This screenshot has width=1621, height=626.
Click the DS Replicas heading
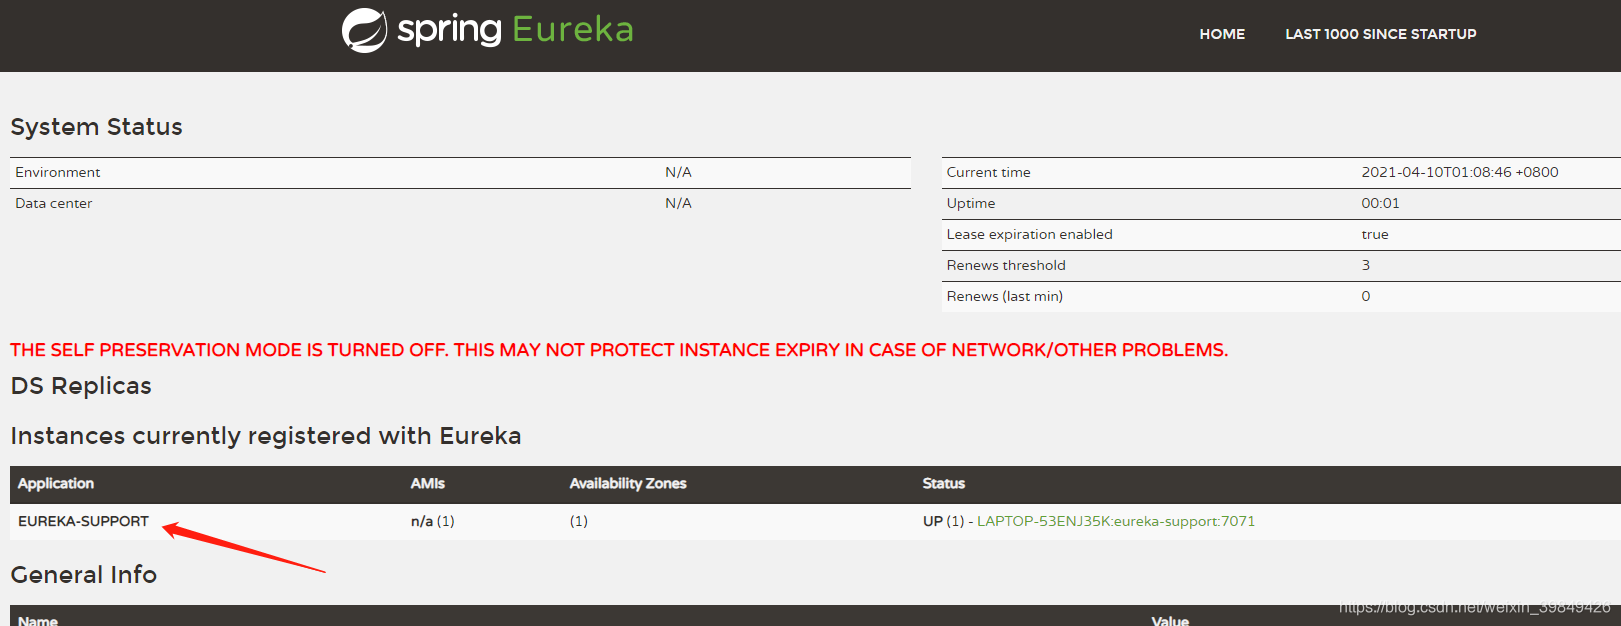81,386
